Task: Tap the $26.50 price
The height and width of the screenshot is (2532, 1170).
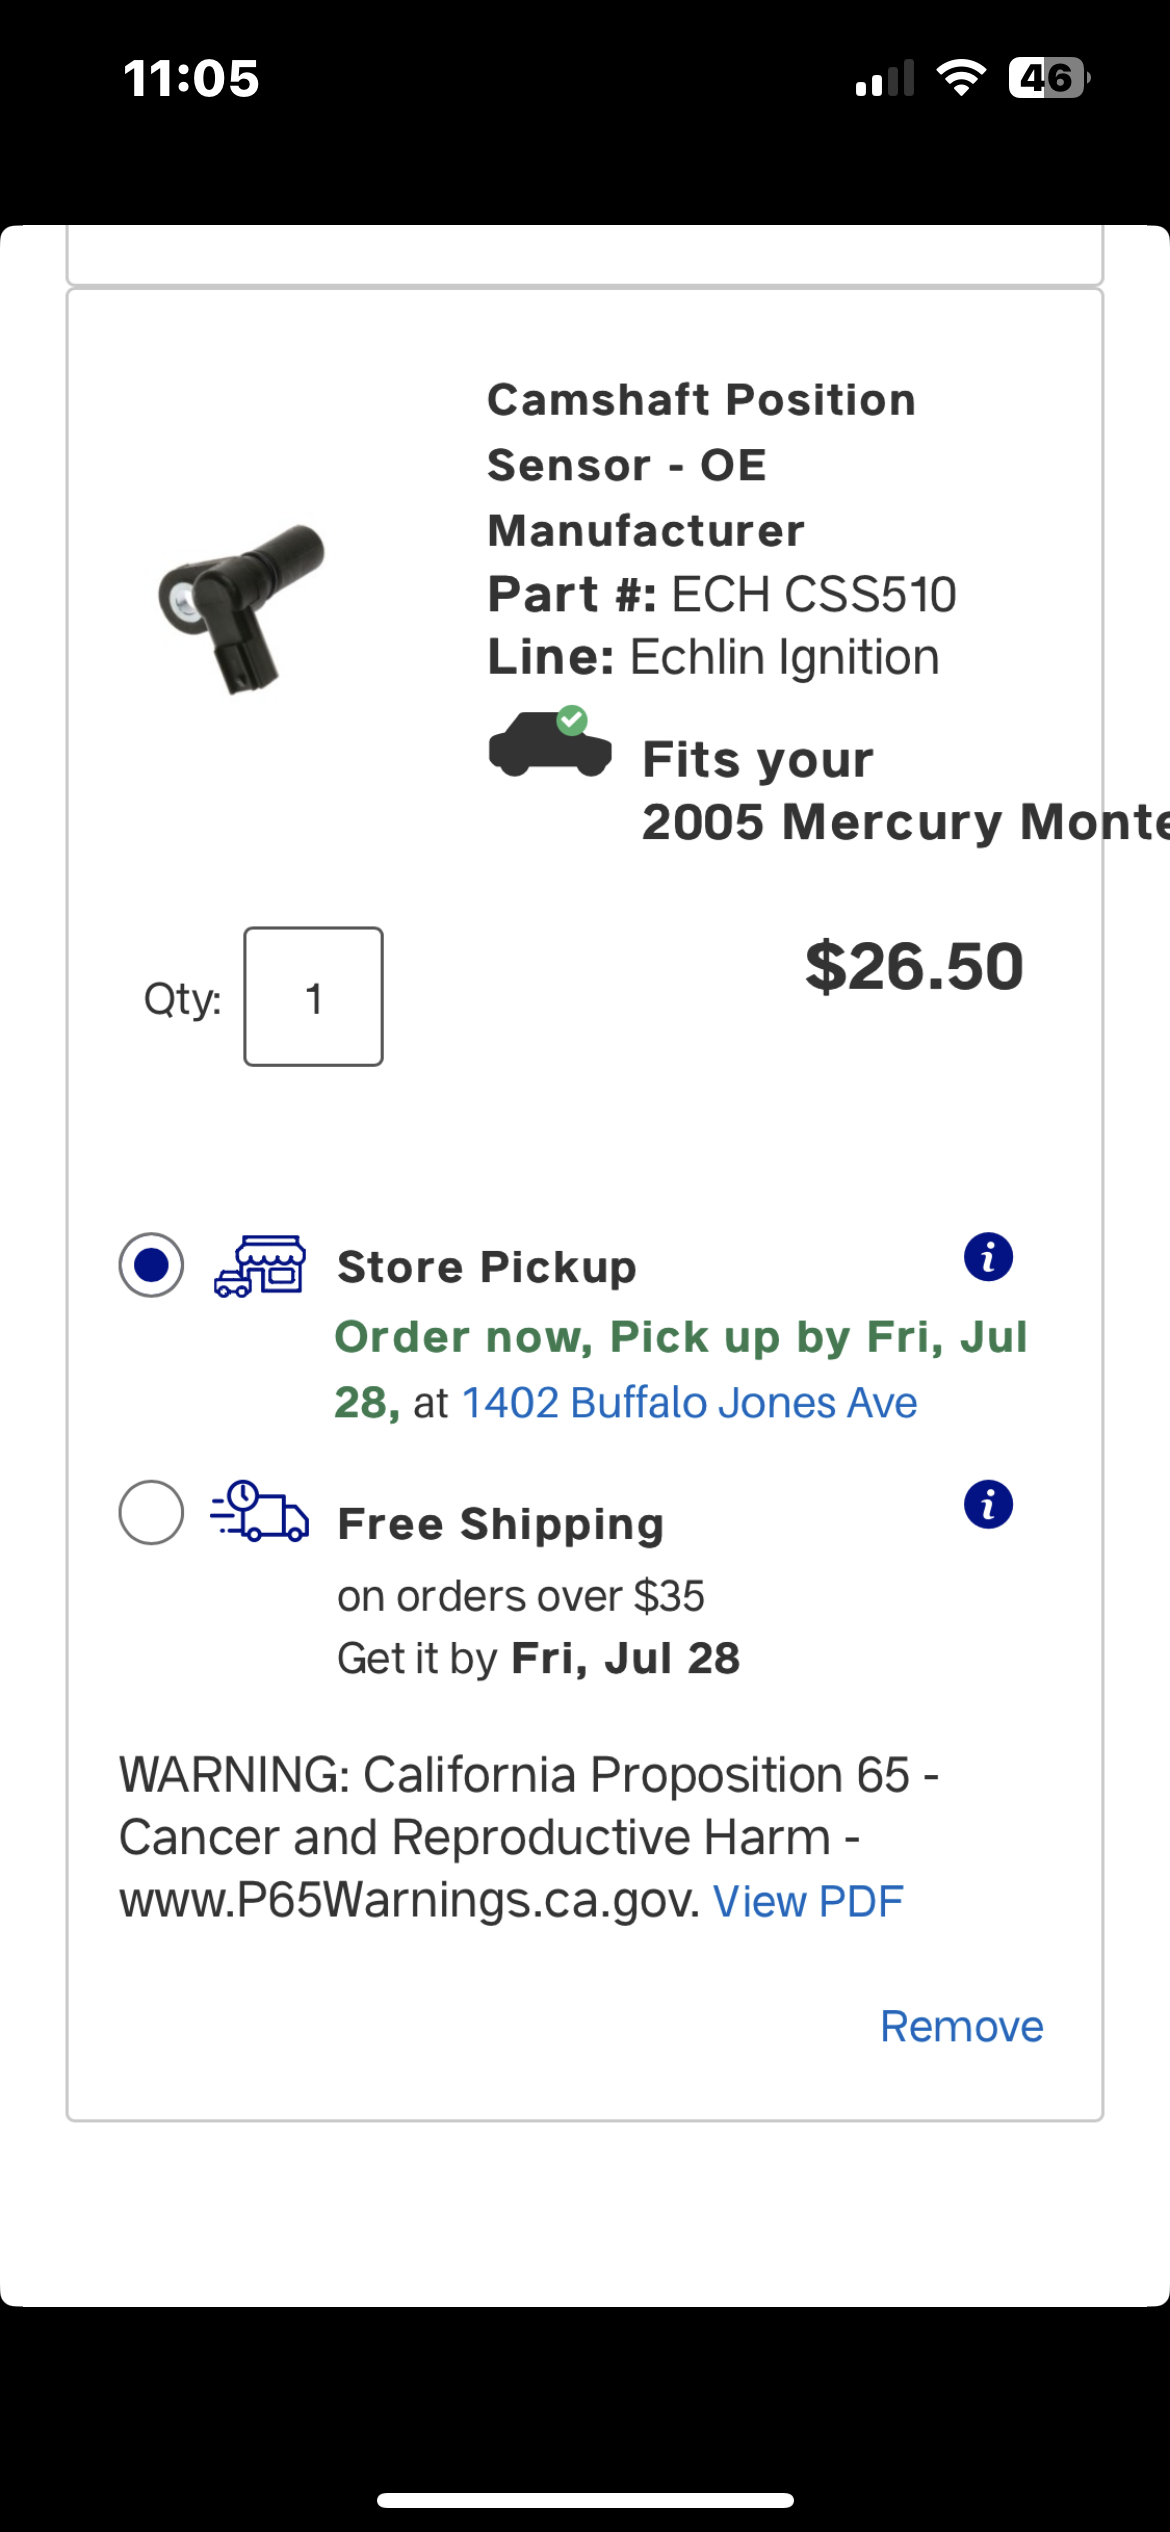Action: tap(914, 967)
